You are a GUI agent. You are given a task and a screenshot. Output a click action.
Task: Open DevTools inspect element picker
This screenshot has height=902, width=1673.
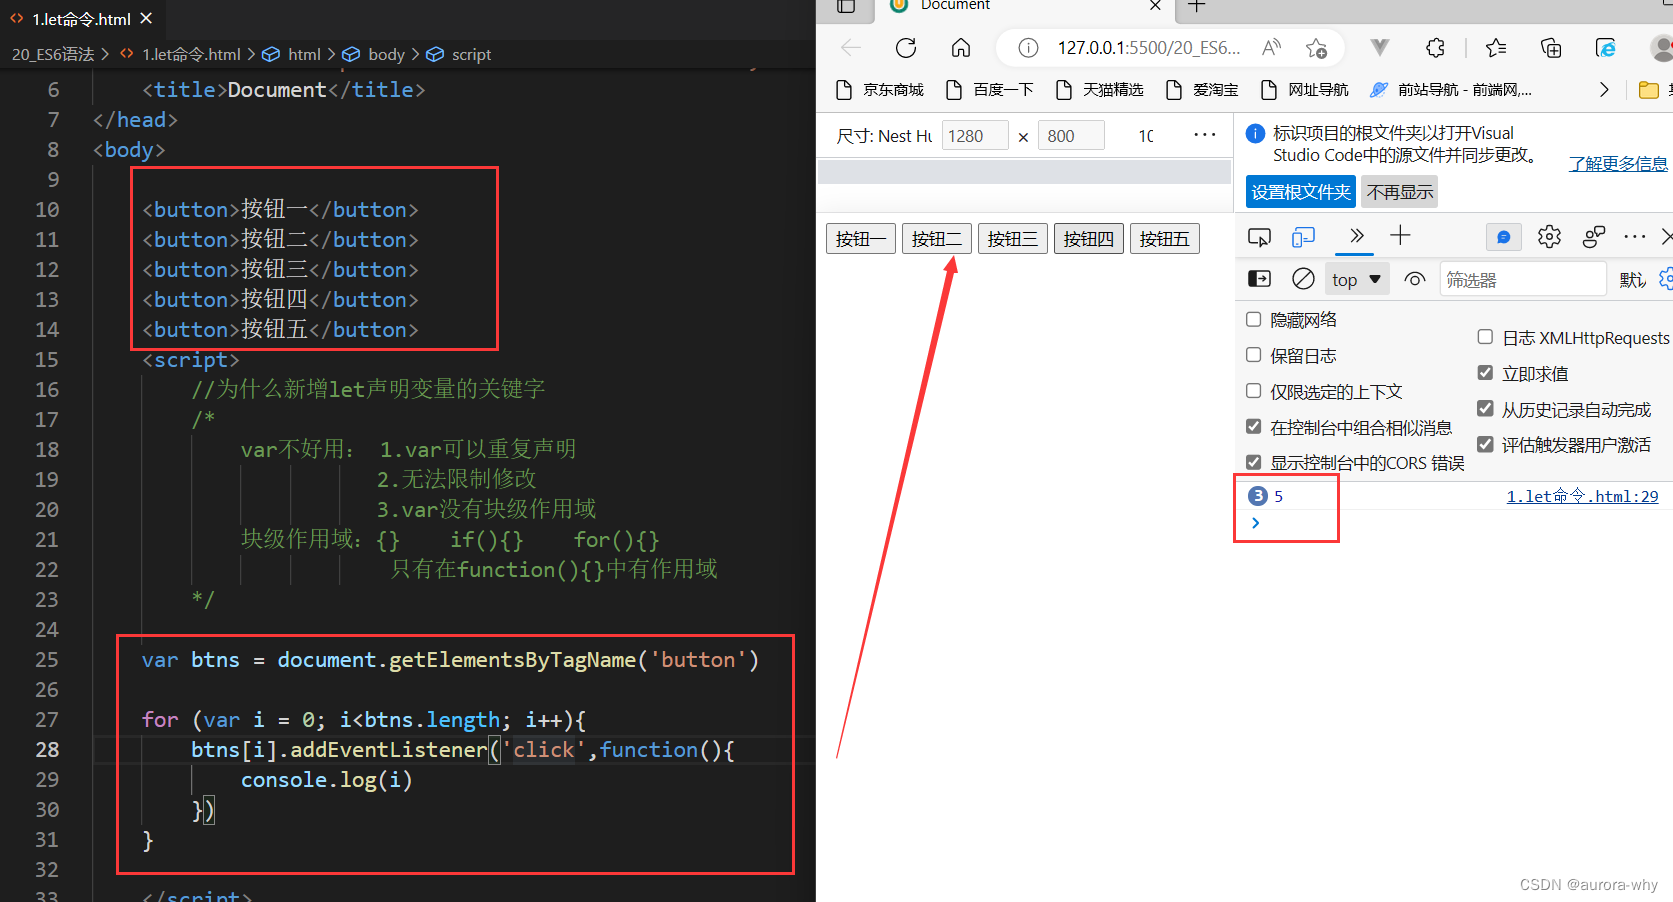[1259, 237]
